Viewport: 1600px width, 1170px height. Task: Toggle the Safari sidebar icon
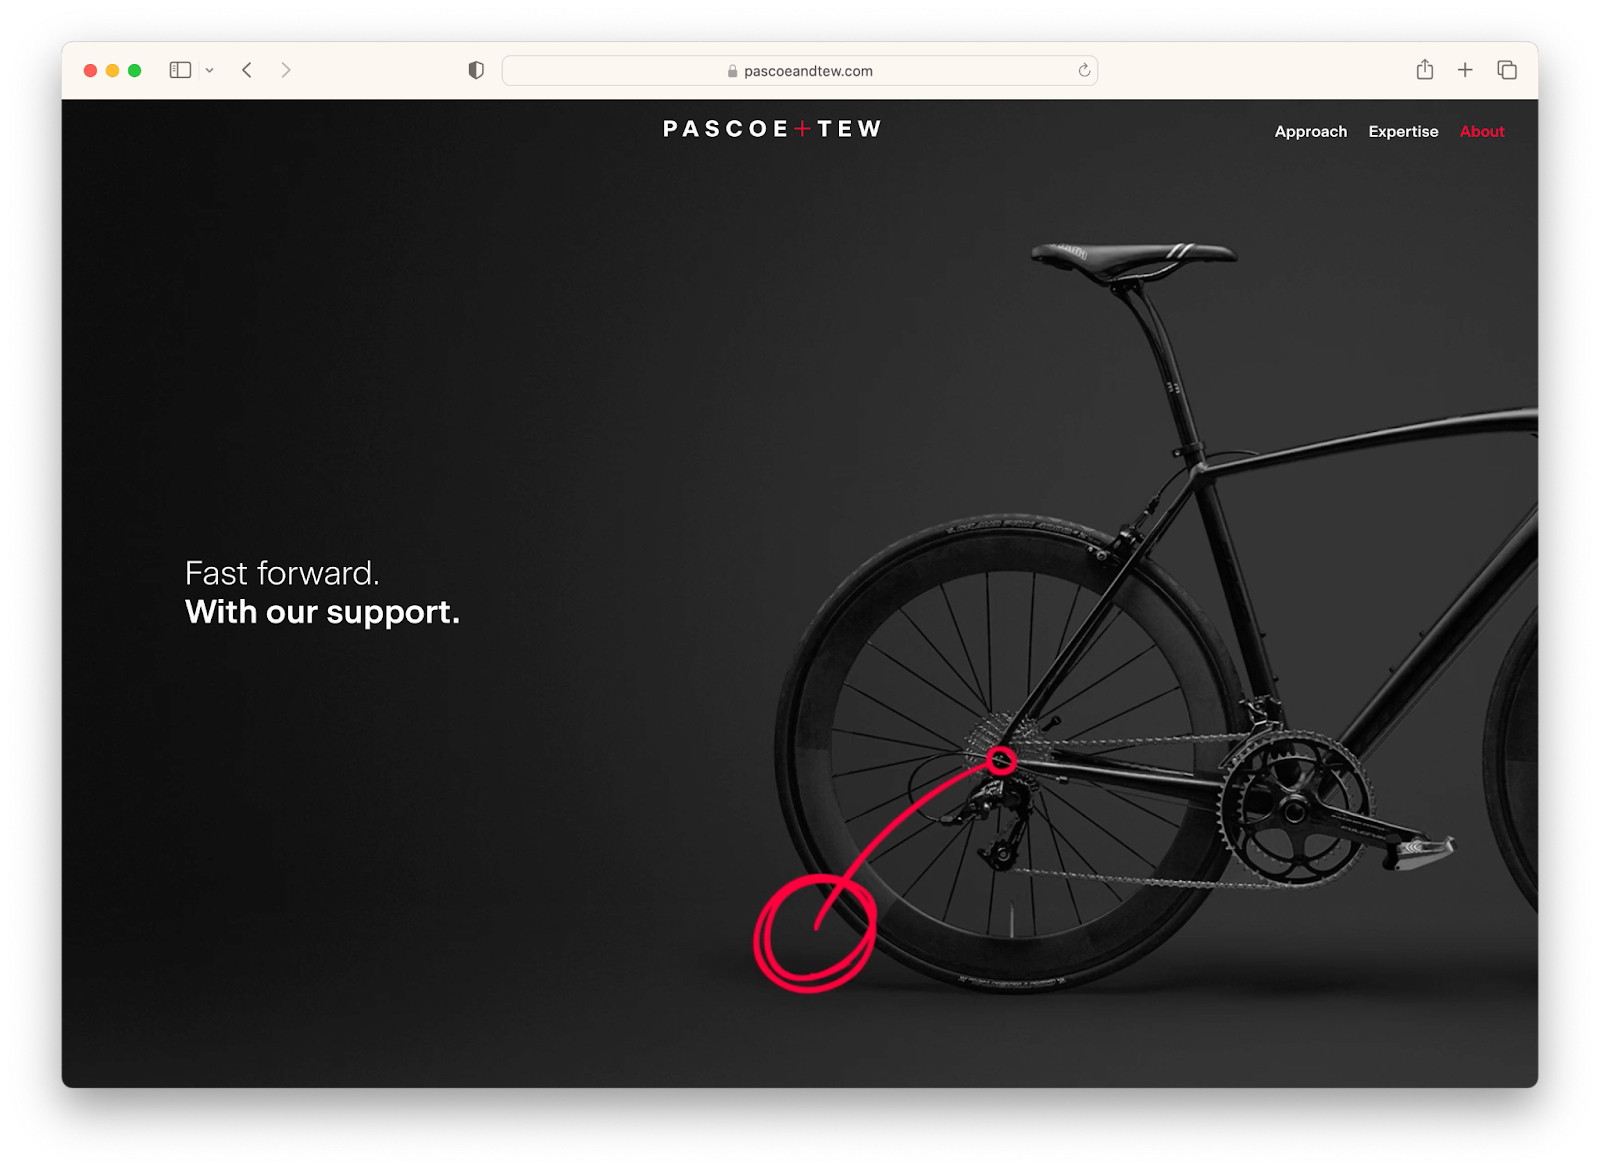pyautogui.click(x=180, y=70)
